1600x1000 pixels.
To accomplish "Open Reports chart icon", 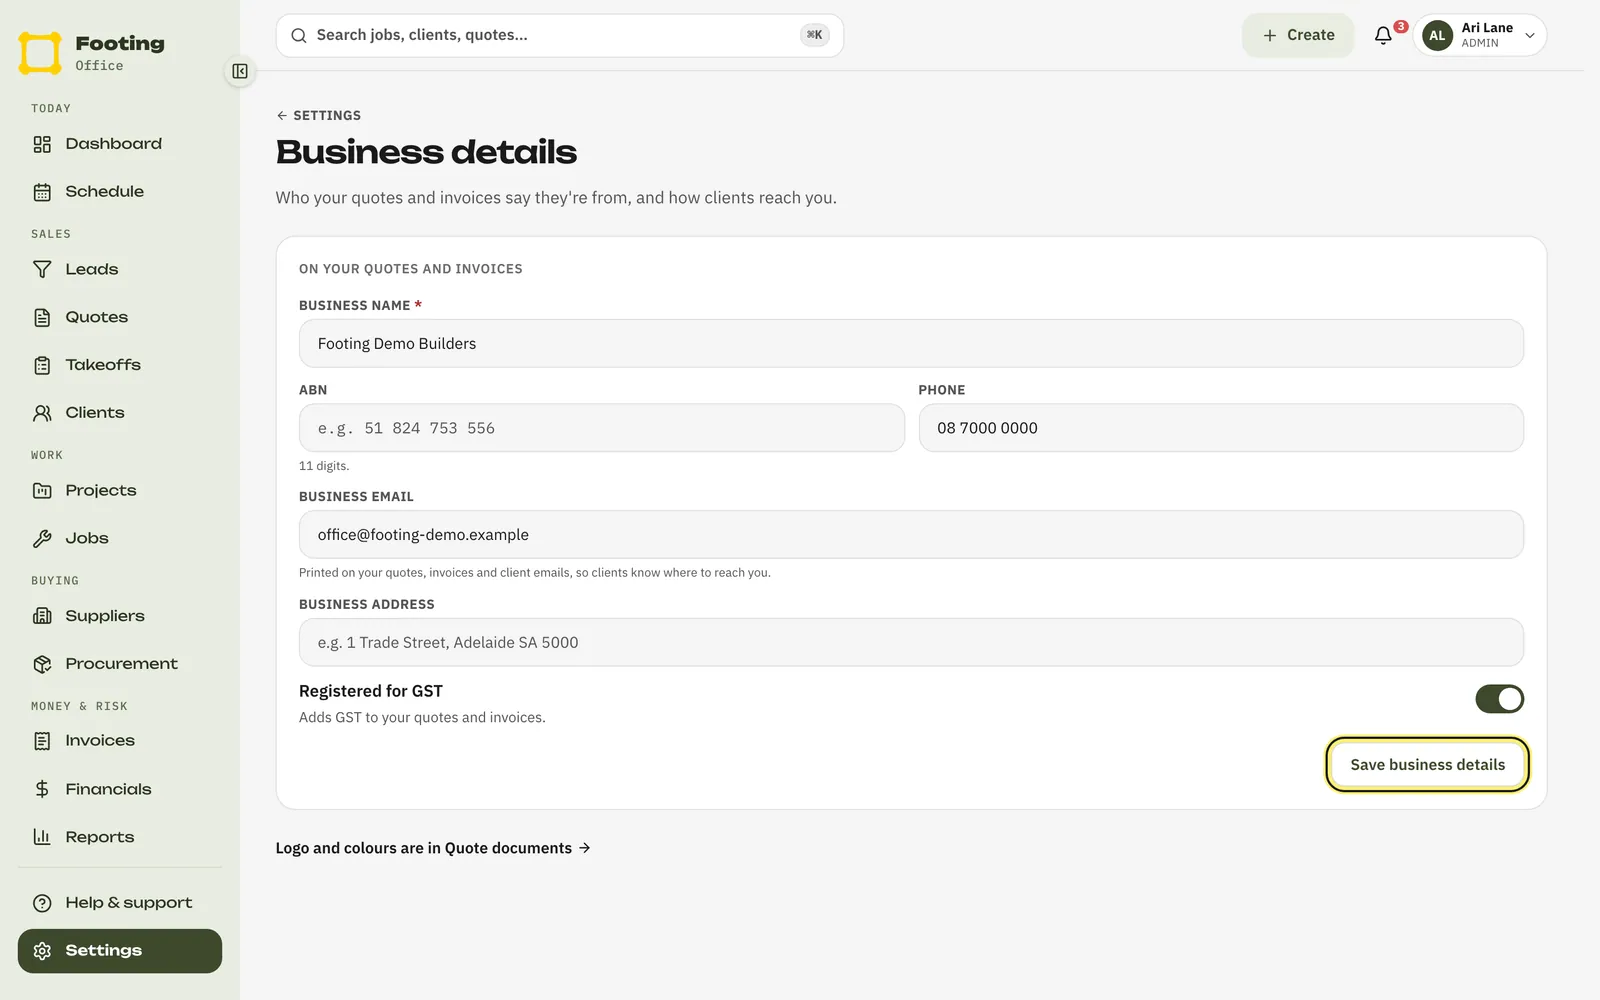I will [x=42, y=837].
